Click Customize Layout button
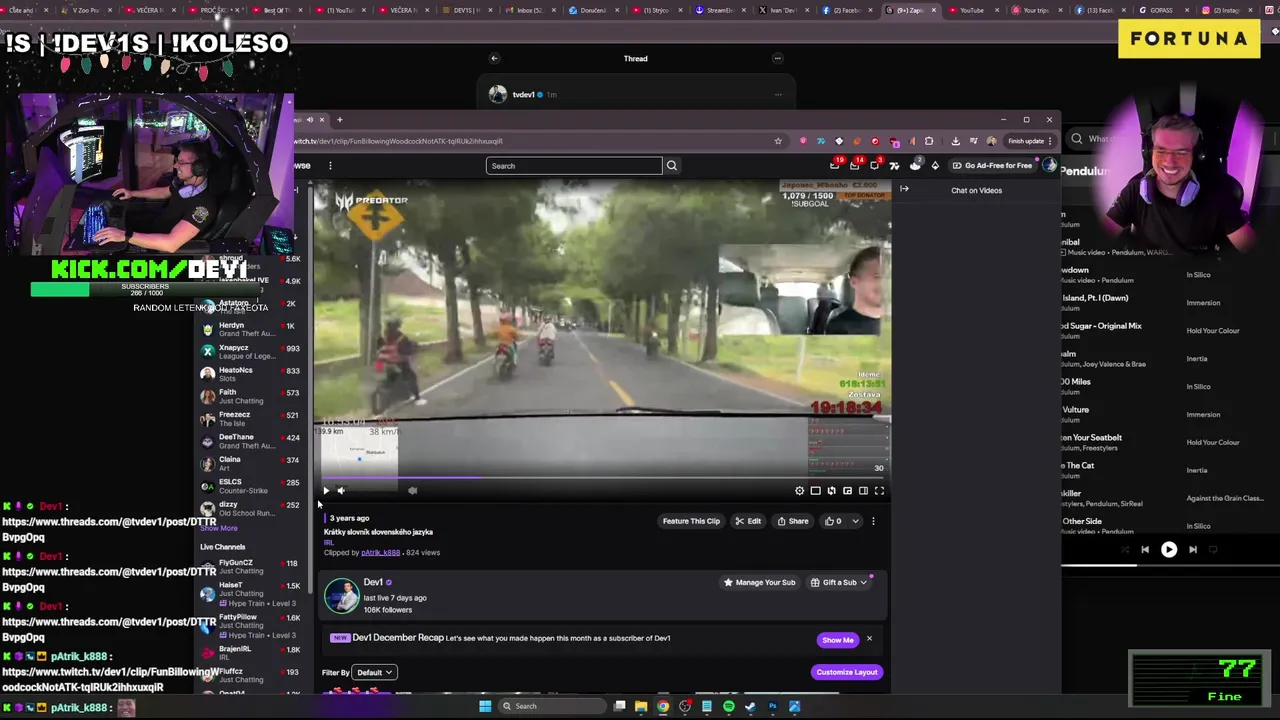 click(x=846, y=672)
